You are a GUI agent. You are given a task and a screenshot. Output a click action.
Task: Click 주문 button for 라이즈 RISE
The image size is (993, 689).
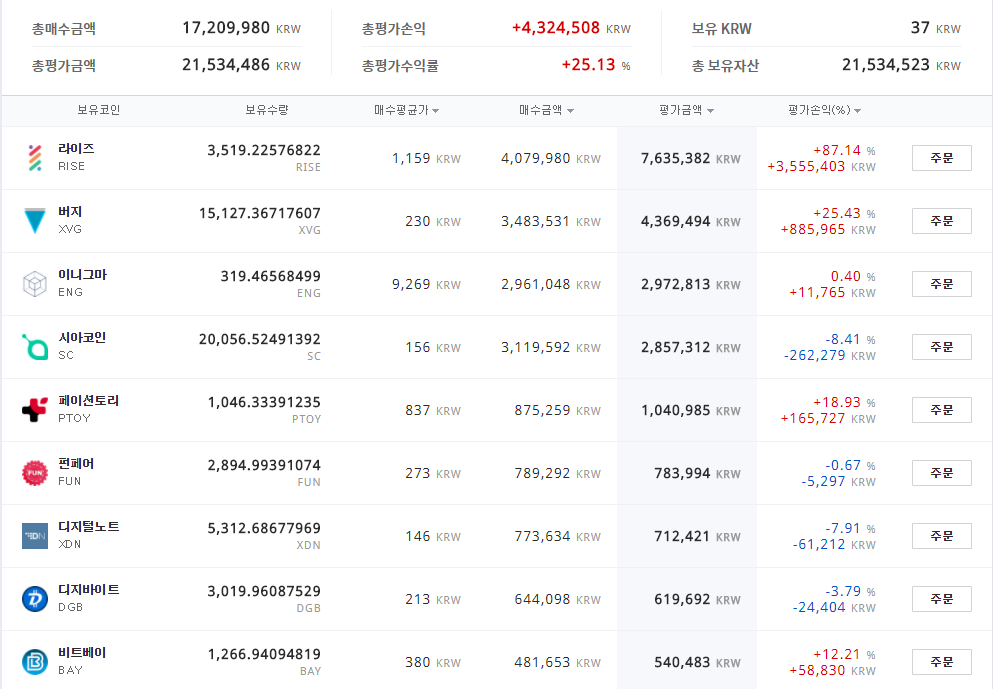tap(942, 158)
